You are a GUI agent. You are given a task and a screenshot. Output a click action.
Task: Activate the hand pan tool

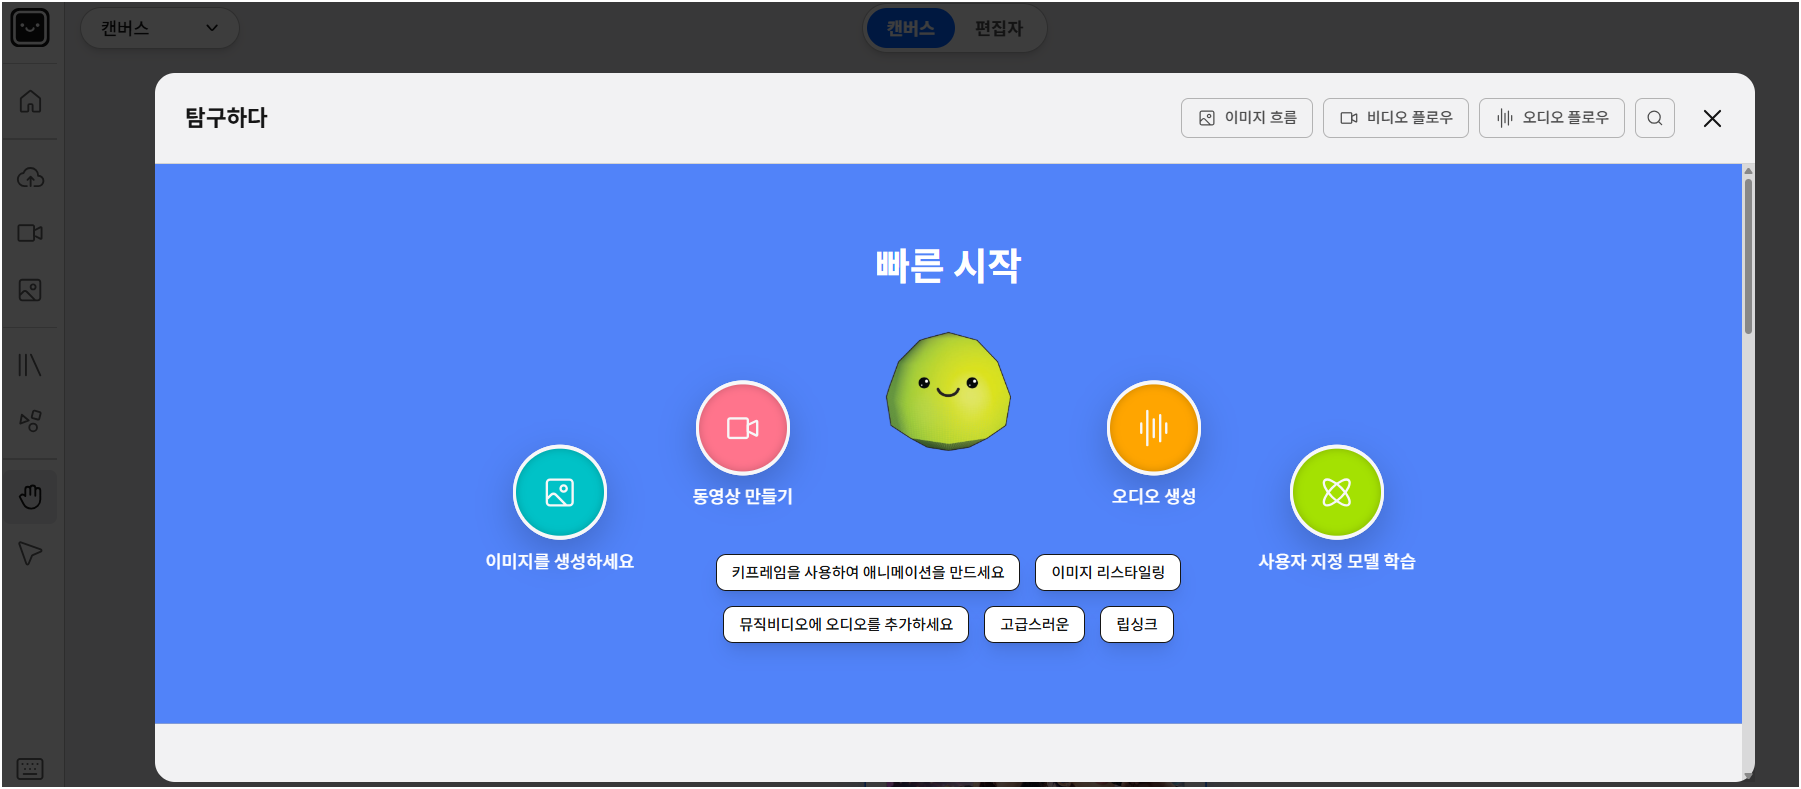[x=30, y=497]
